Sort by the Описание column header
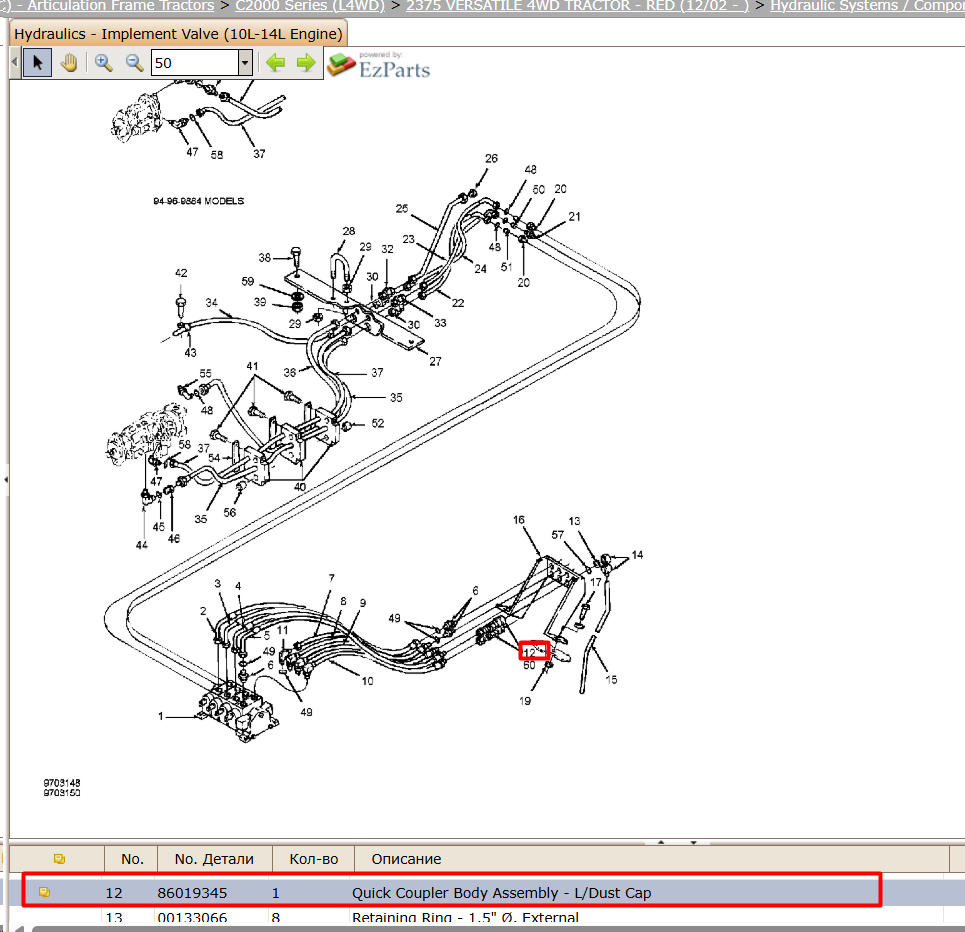Viewport: 965px width, 932px height. [406, 859]
